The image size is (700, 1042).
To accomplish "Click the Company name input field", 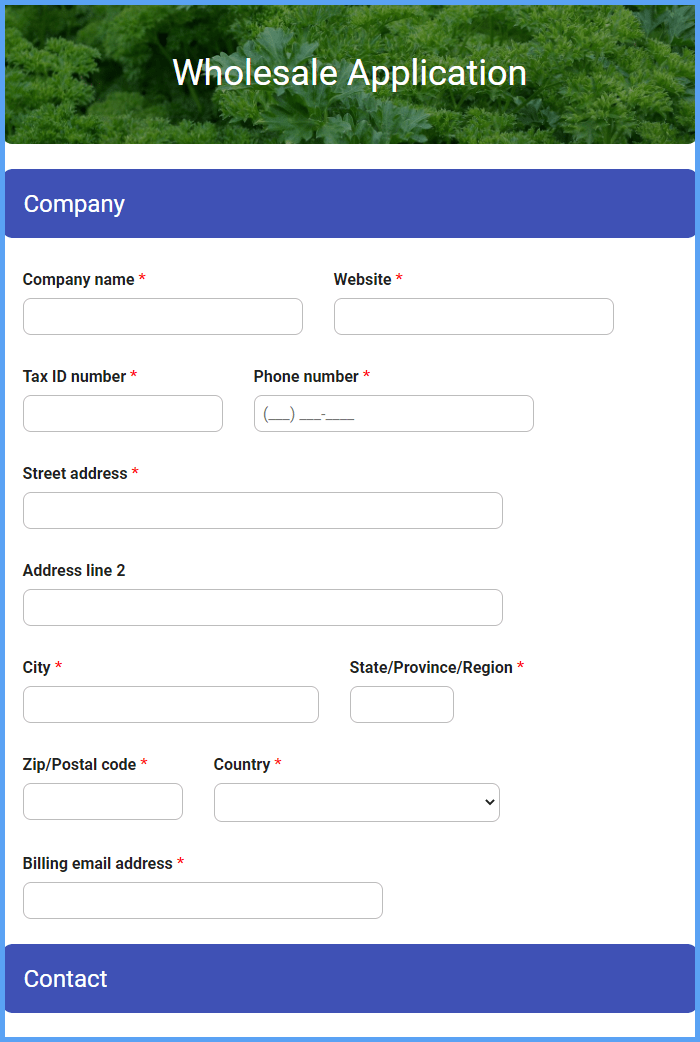I will (163, 316).
